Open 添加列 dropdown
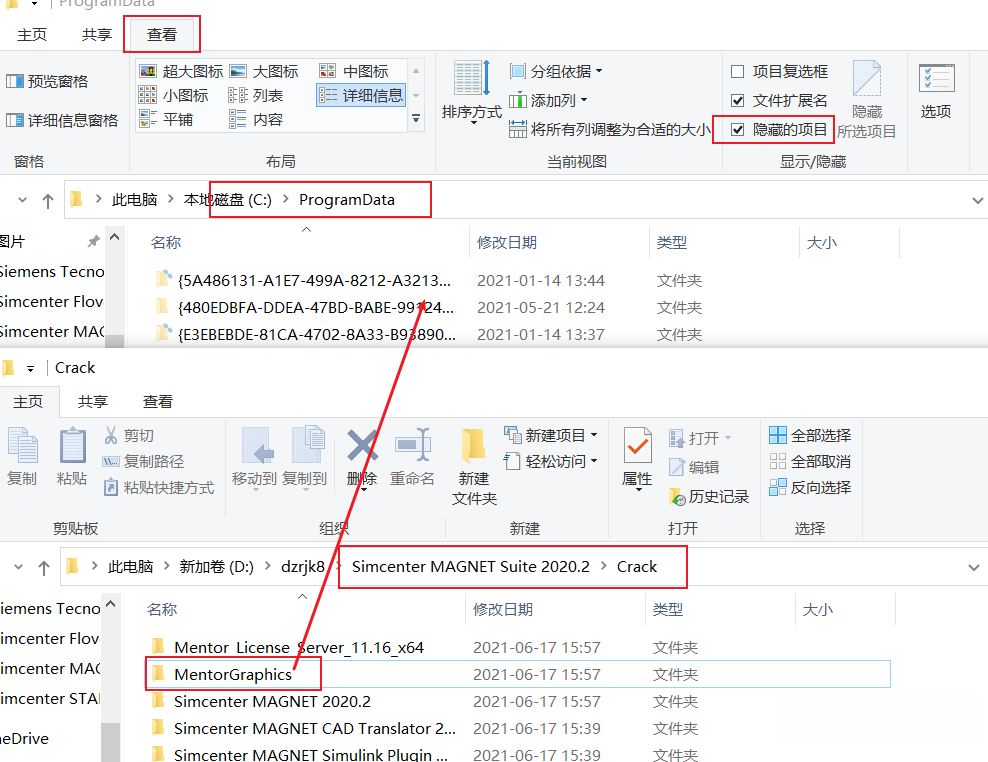The width and height of the screenshot is (988, 762). pyautogui.click(x=548, y=100)
